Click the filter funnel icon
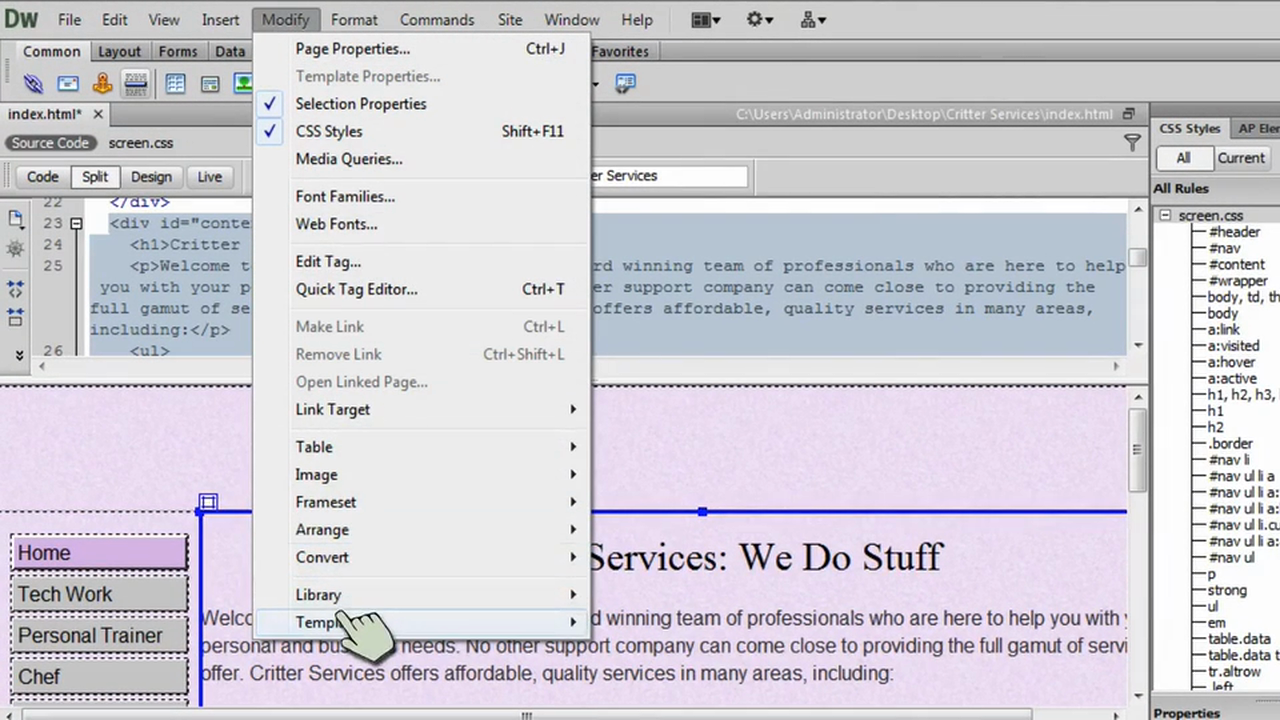This screenshot has width=1280, height=720. [1132, 143]
